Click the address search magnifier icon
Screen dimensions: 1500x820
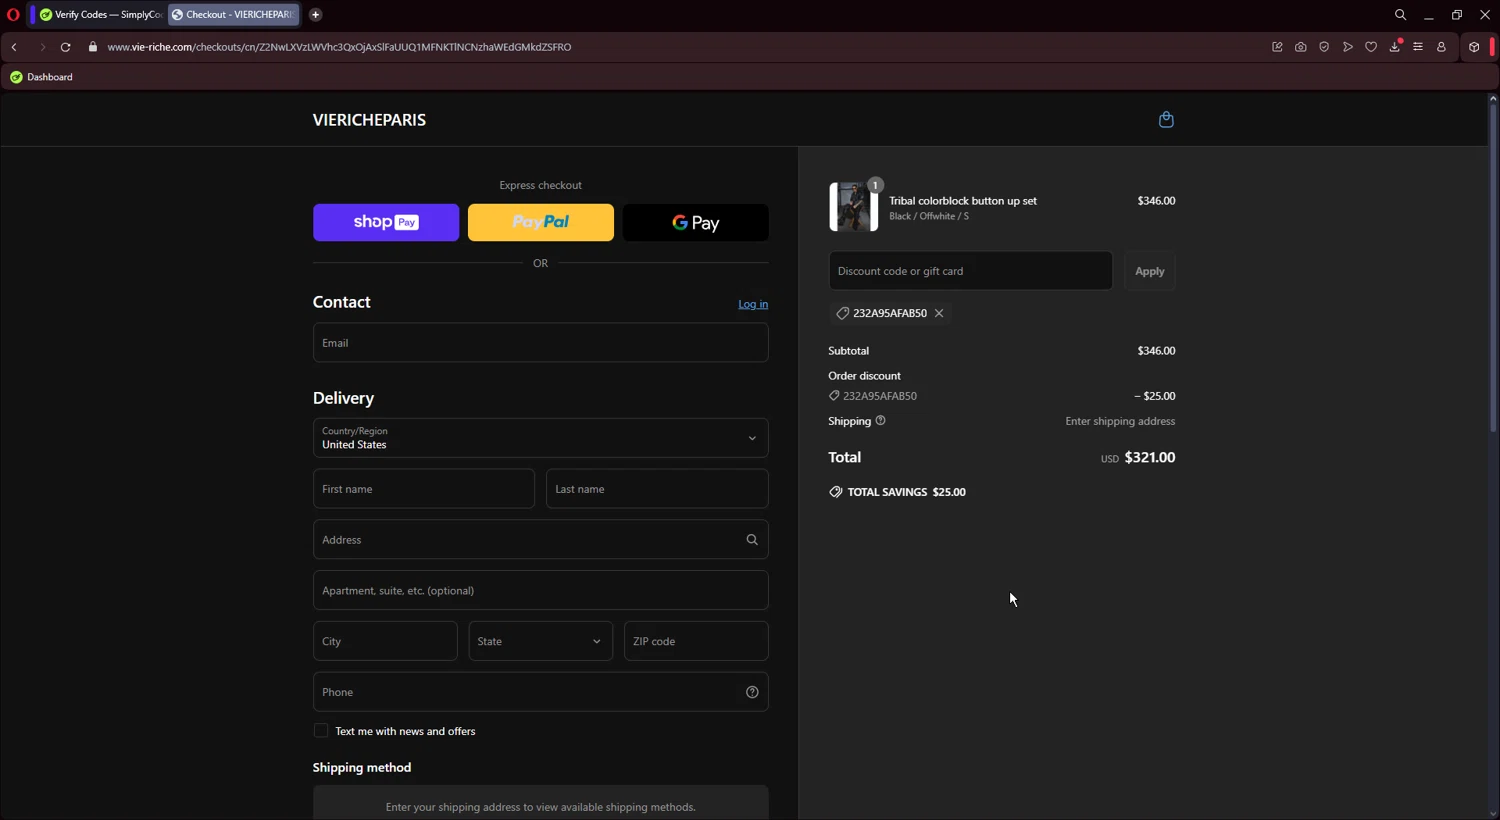pos(752,540)
